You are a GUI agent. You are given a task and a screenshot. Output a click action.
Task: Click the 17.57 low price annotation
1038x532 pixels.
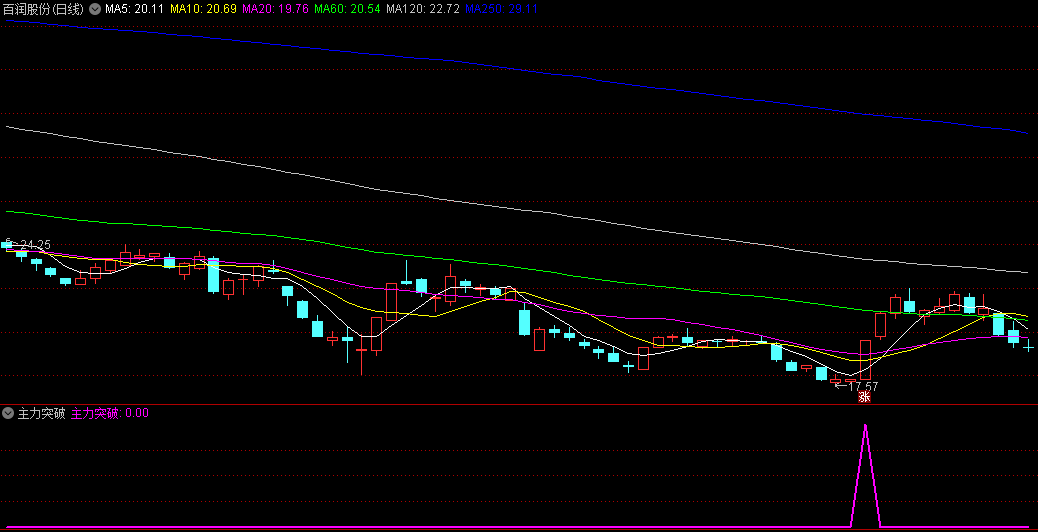(x=863, y=386)
